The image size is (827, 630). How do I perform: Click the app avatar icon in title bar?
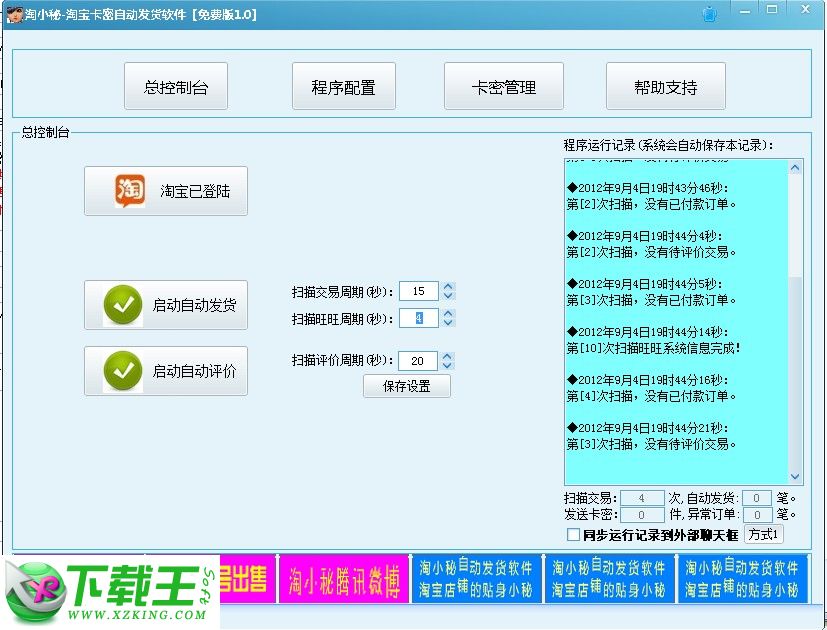[14, 14]
